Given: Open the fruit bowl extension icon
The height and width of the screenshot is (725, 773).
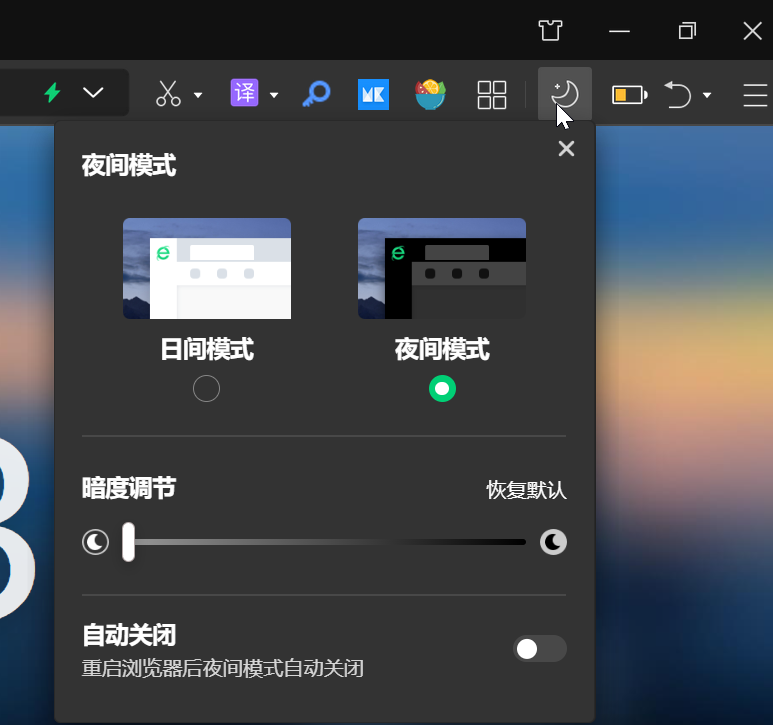Looking at the screenshot, I should [x=430, y=94].
